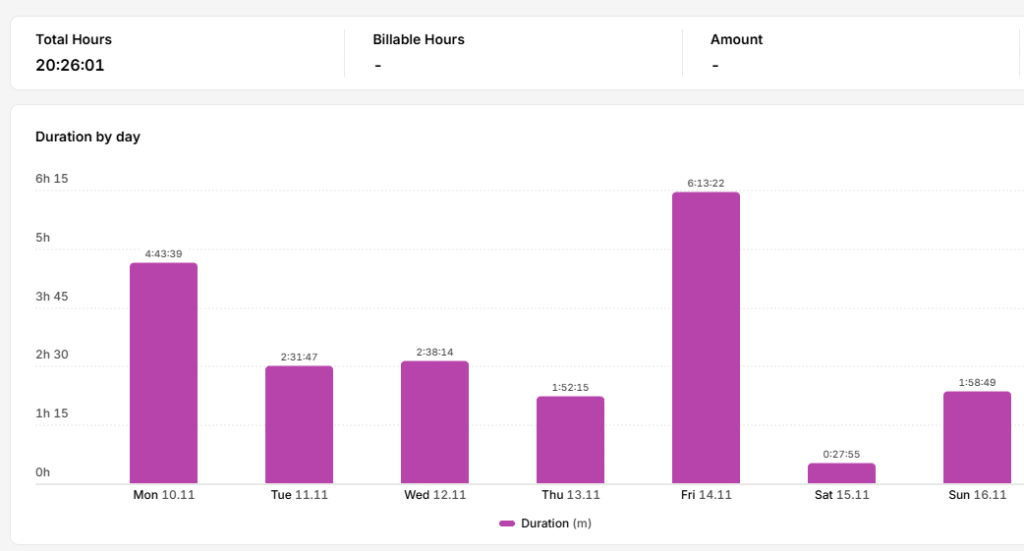1024x551 pixels.
Task: Click the Sat 15.11 axis label
Action: click(x=842, y=495)
